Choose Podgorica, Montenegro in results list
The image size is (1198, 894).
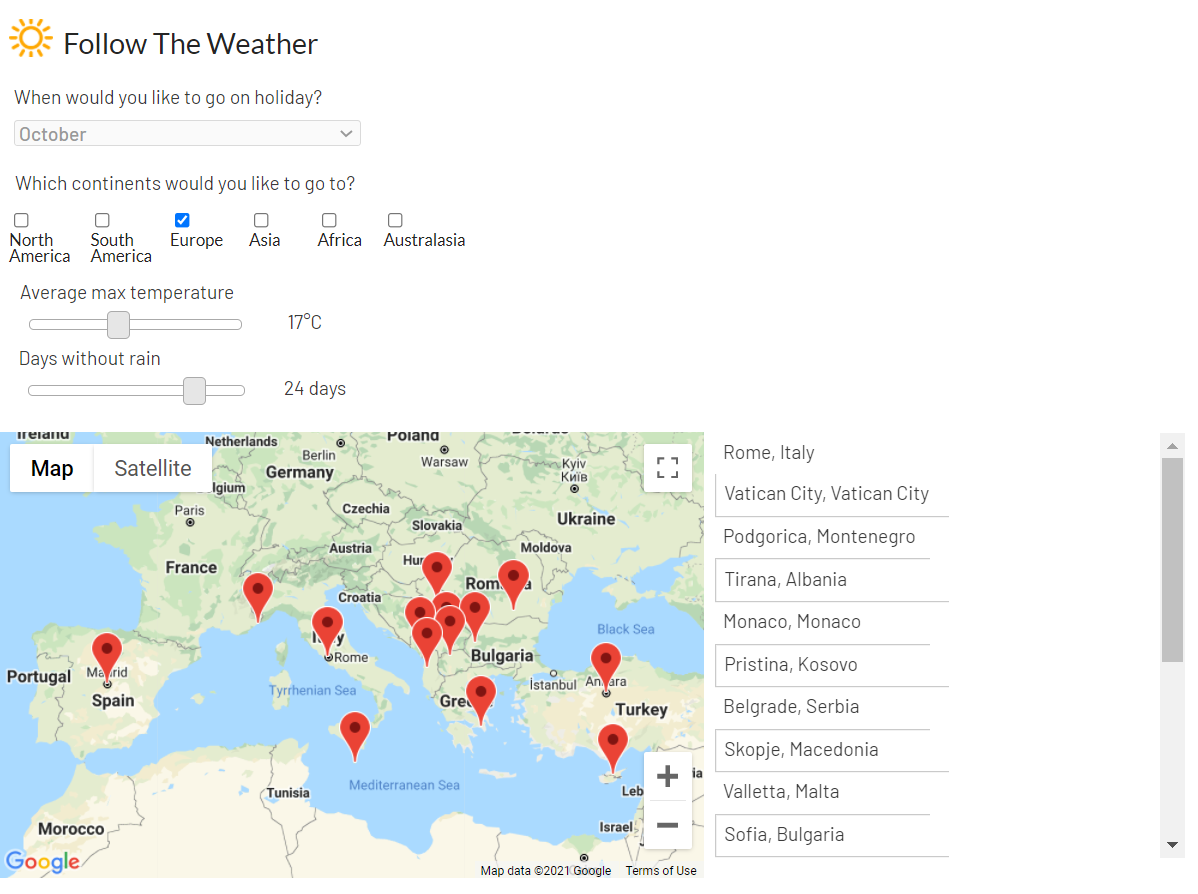(x=819, y=537)
